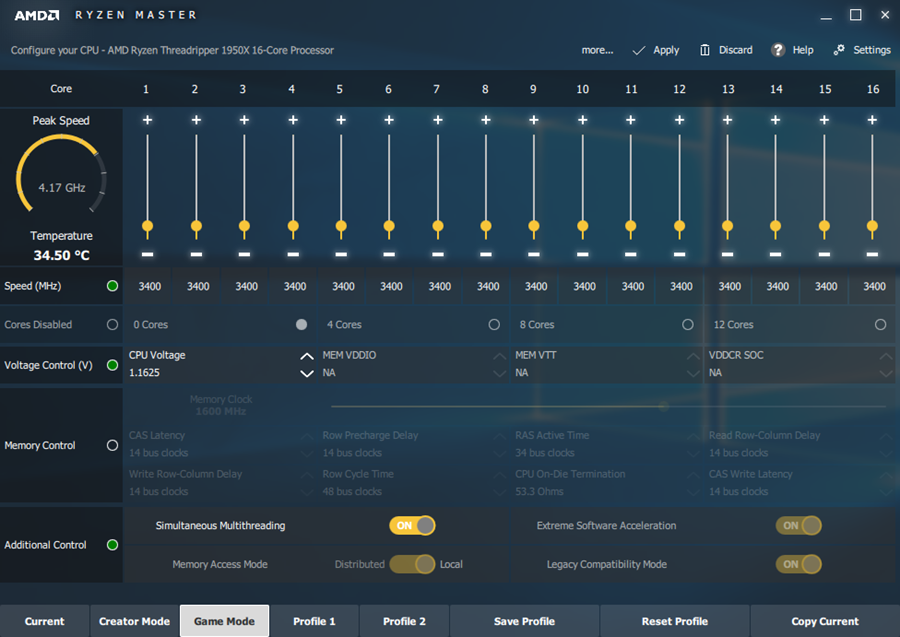Expand the more... menu in header
This screenshot has height=637, width=900.
(x=597, y=50)
